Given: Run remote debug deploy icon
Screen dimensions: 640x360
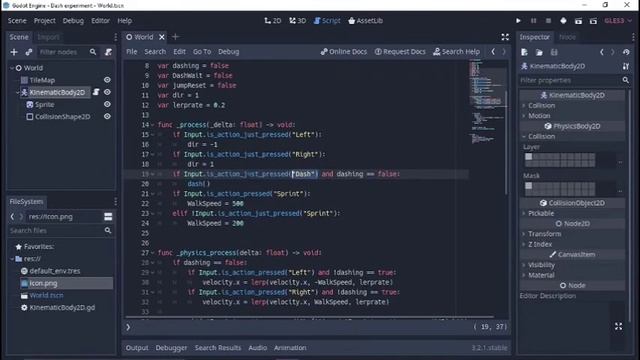Looking at the screenshot, I should [x=563, y=20].
